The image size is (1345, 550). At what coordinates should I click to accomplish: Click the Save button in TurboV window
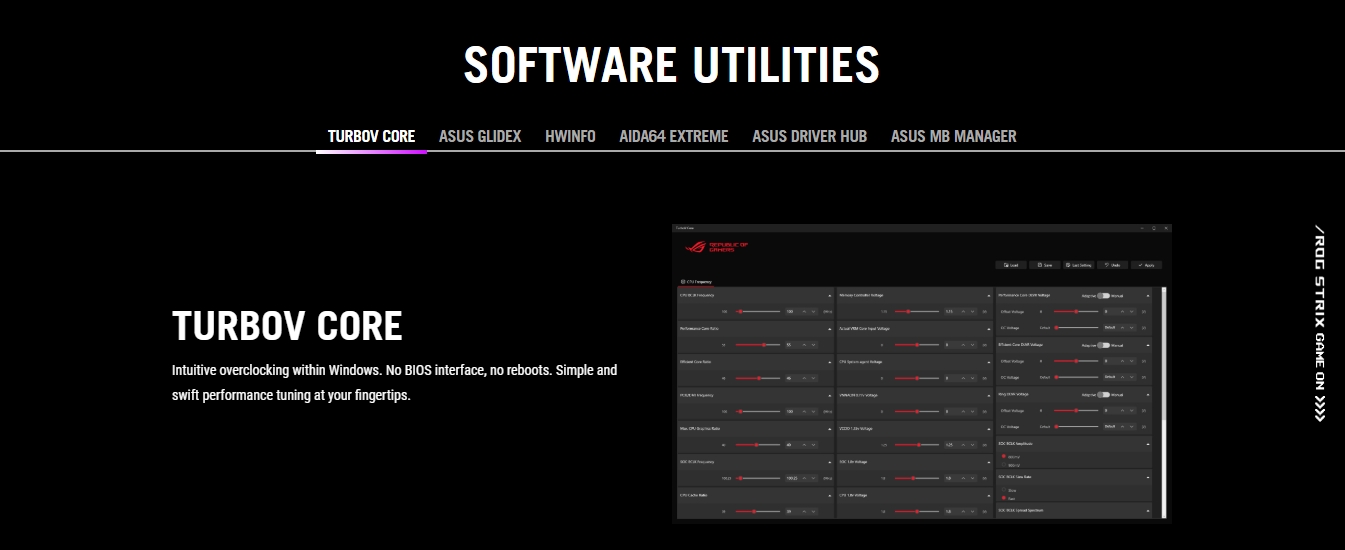(x=1044, y=265)
